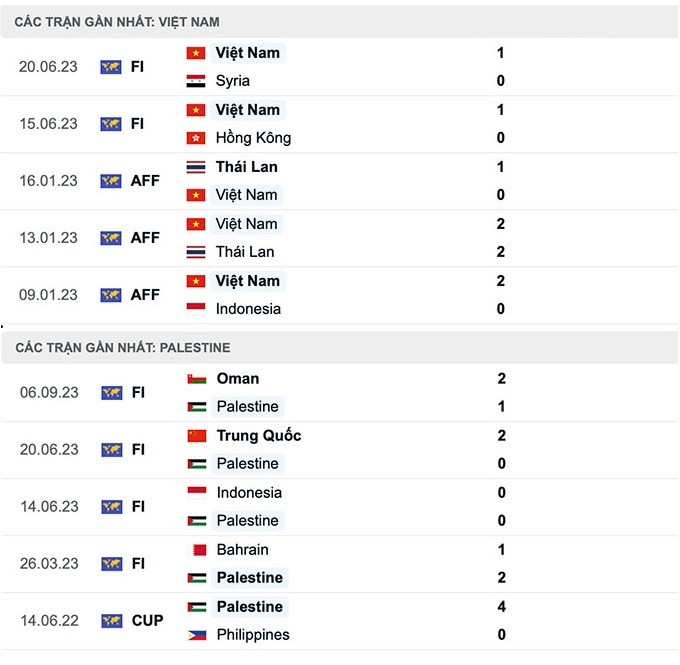Open the Palestine recent matches header
The image size is (680, 665).
123,348
